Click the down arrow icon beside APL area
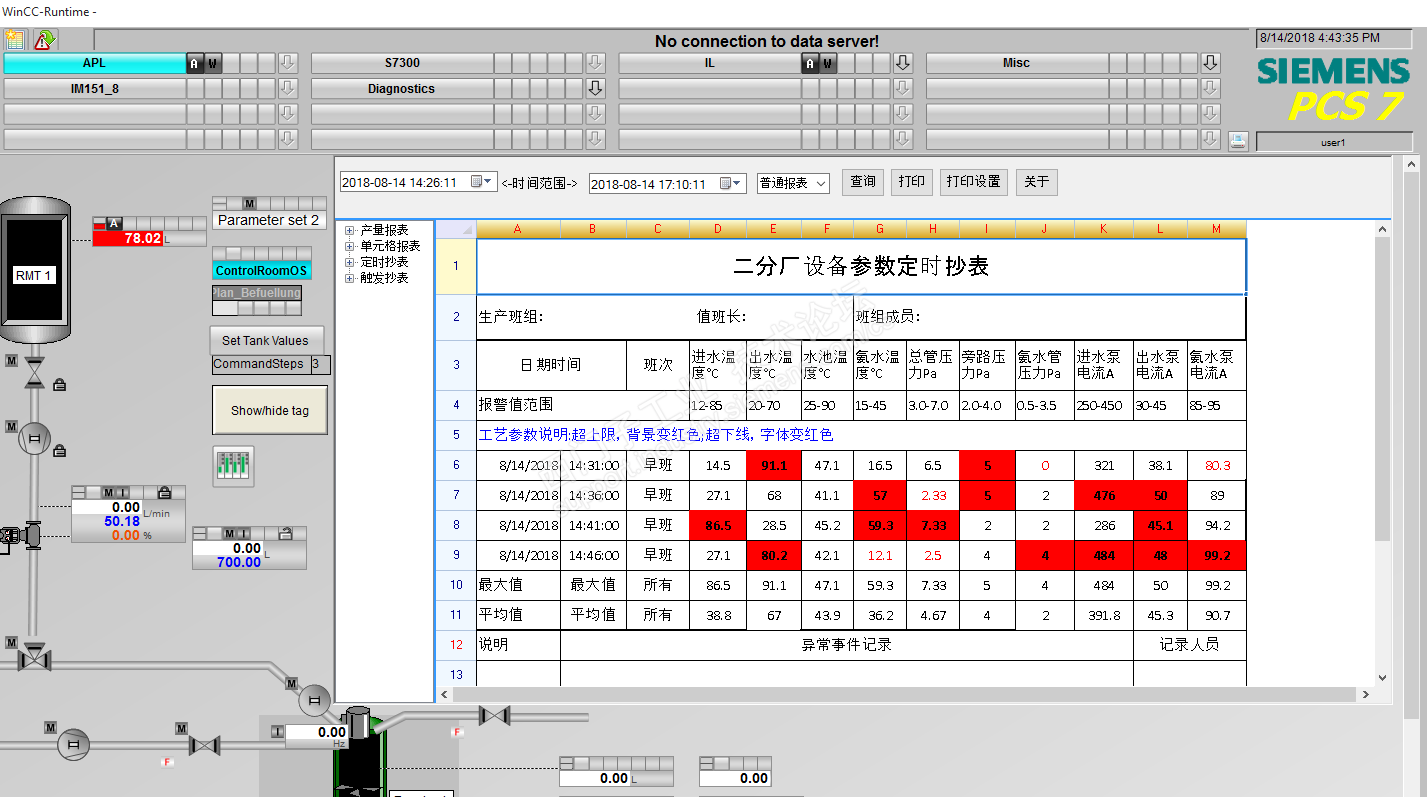Viewport: 1427px width, 797px height. pyautogui.click(x=288, y=63)
